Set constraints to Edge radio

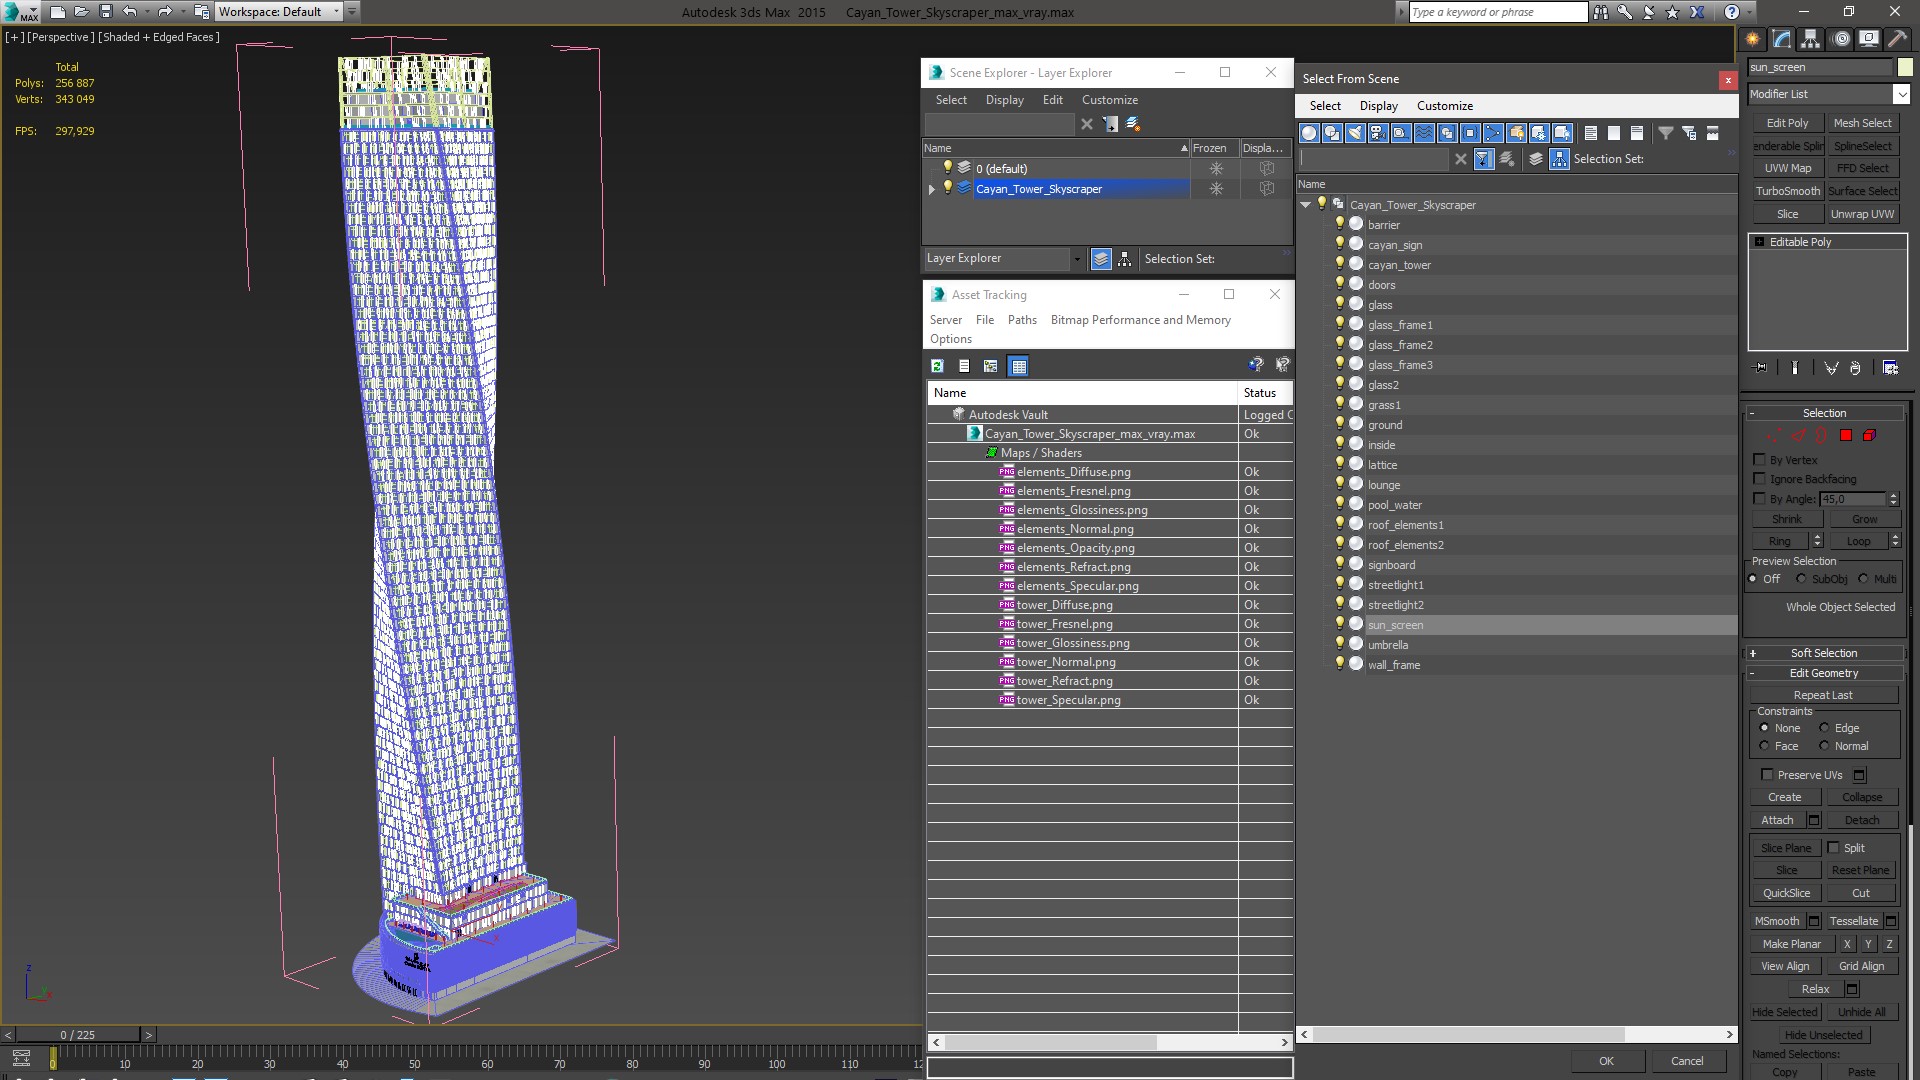[1824, 728]
